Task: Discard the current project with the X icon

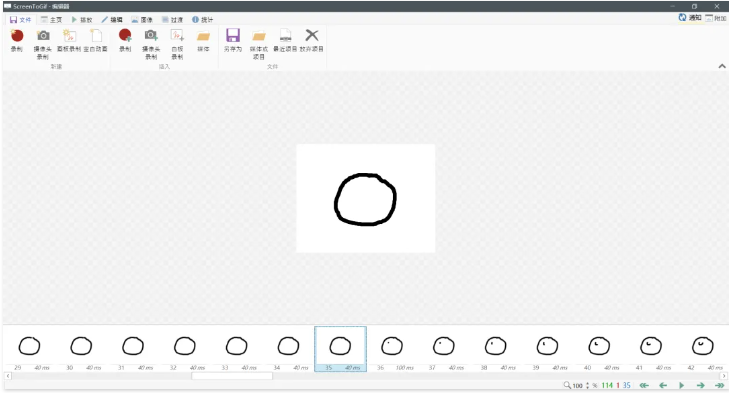Action: (311, 41)
